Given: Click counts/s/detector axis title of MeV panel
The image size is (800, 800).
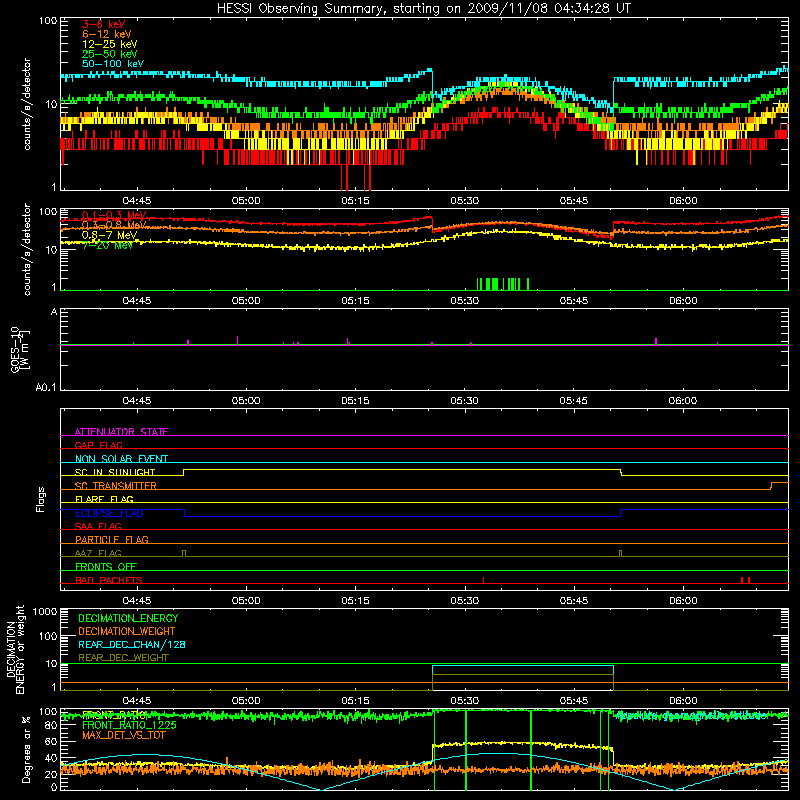Looking at the screenshot, I should (x=27, y=249).
